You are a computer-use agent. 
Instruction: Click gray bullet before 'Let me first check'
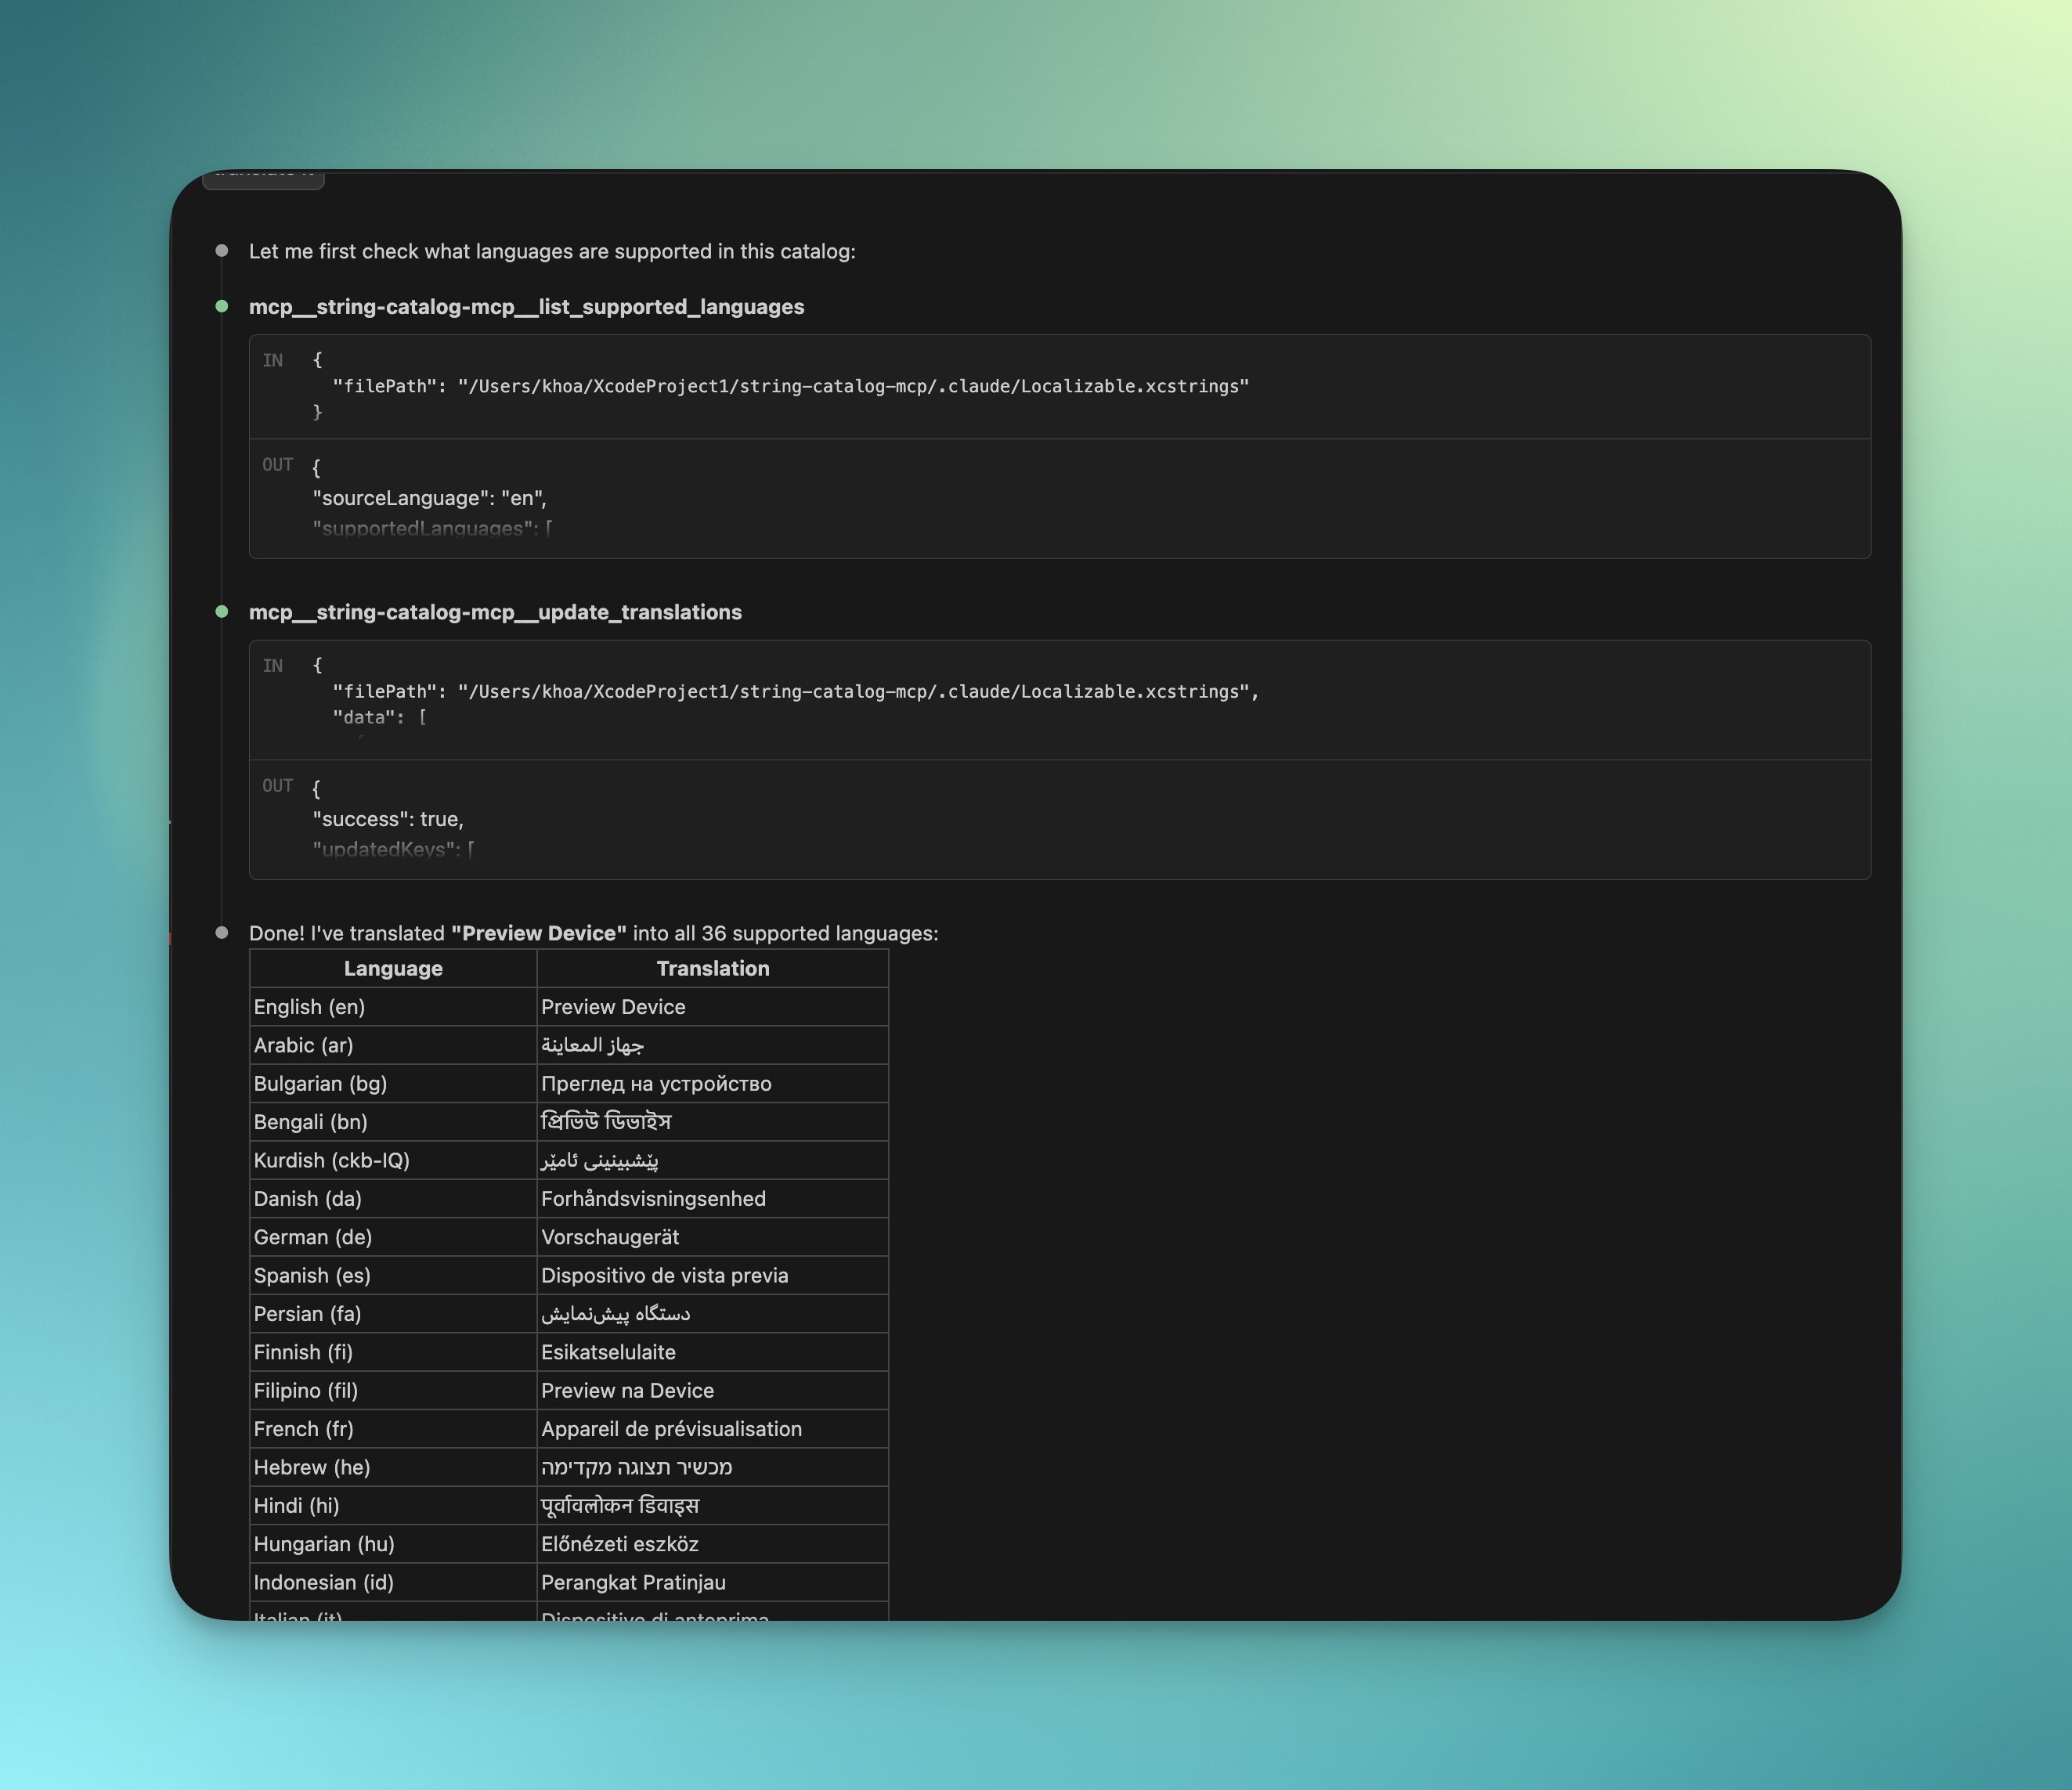(x=222, y=251)
